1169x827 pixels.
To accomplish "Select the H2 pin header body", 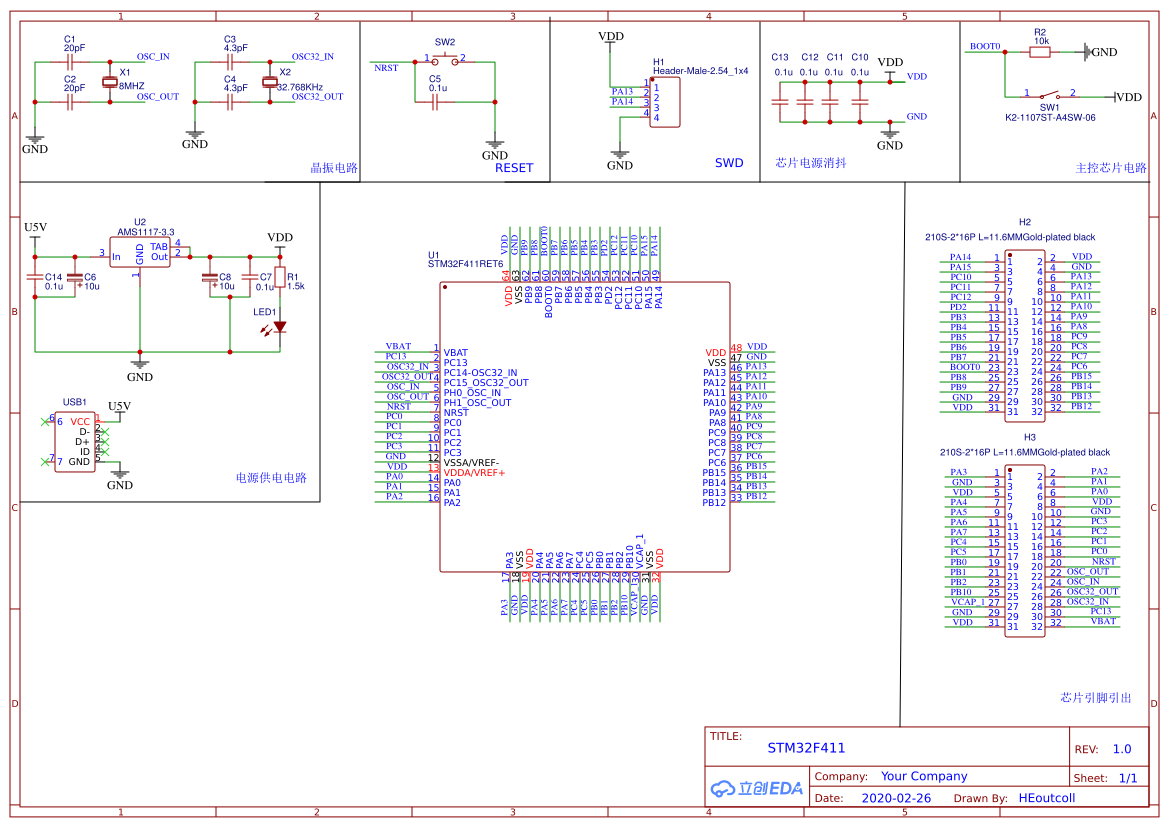I will 1025,334.
